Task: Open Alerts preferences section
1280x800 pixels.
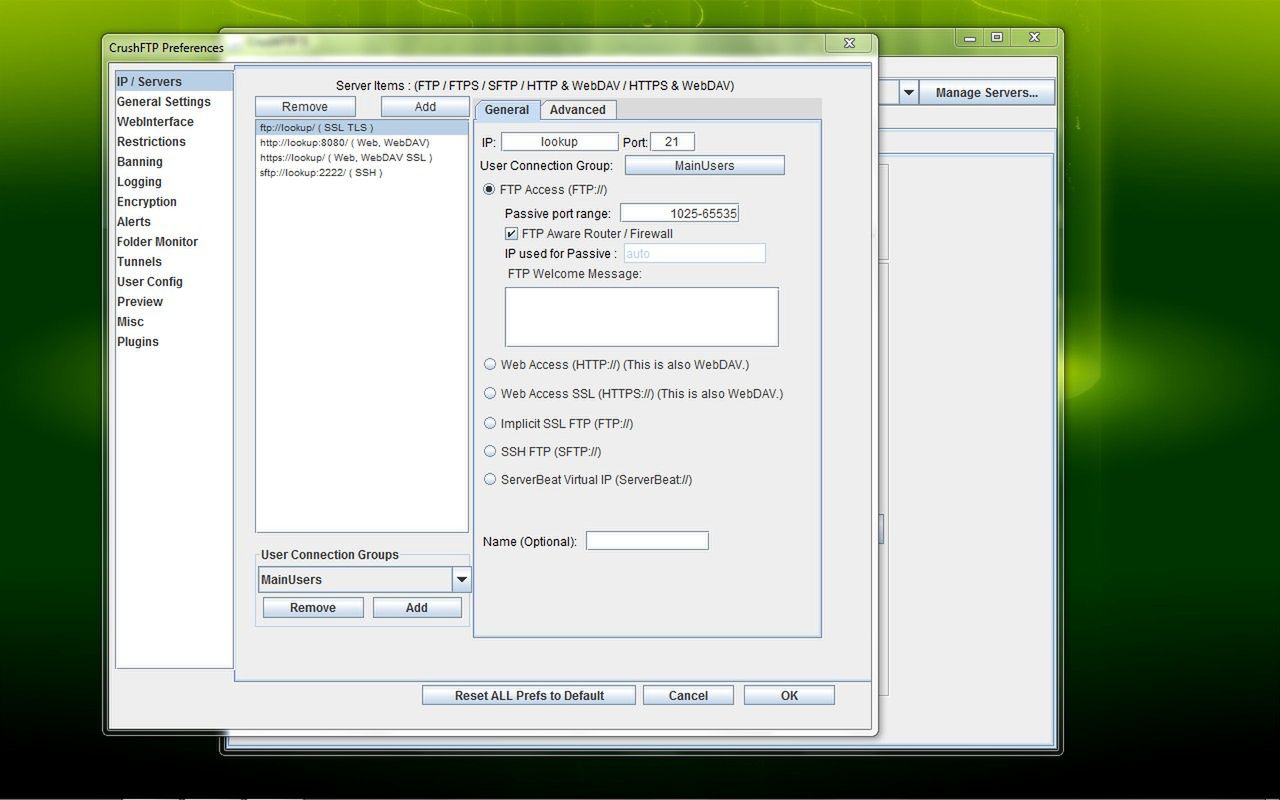Action: pos(134,222)
